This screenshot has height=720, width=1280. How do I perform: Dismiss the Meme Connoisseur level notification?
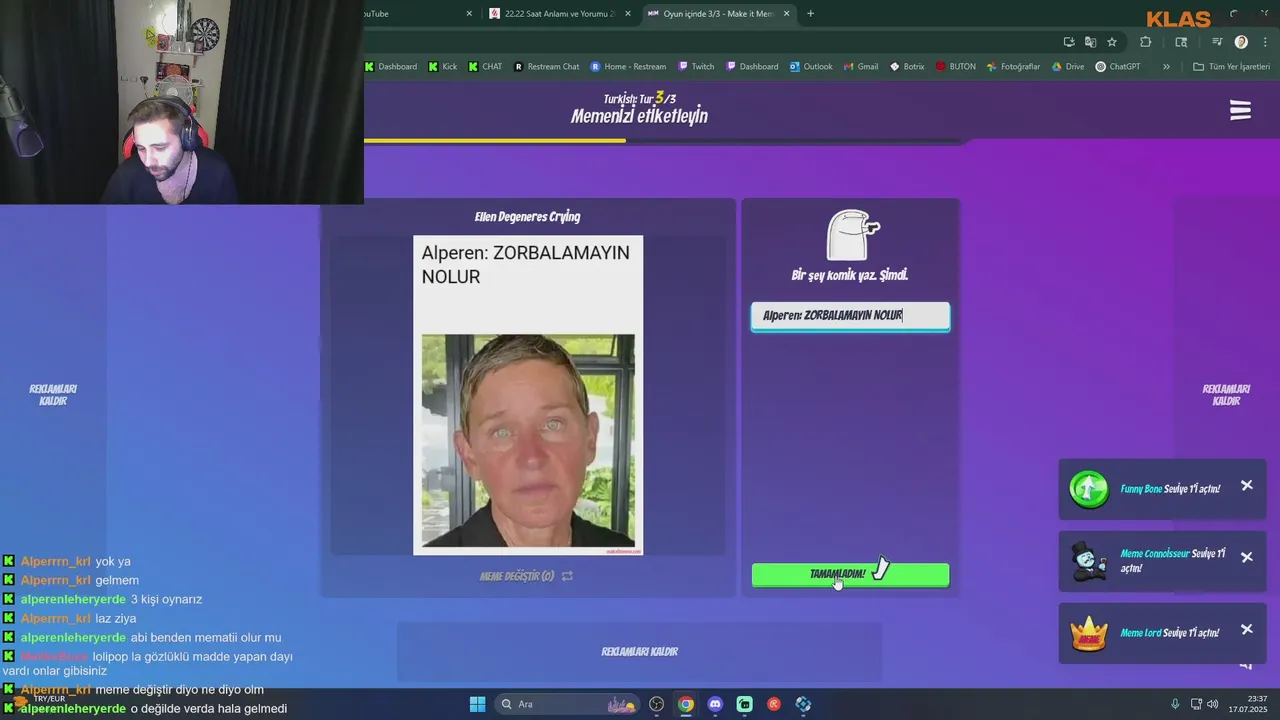pos(1246,557)
